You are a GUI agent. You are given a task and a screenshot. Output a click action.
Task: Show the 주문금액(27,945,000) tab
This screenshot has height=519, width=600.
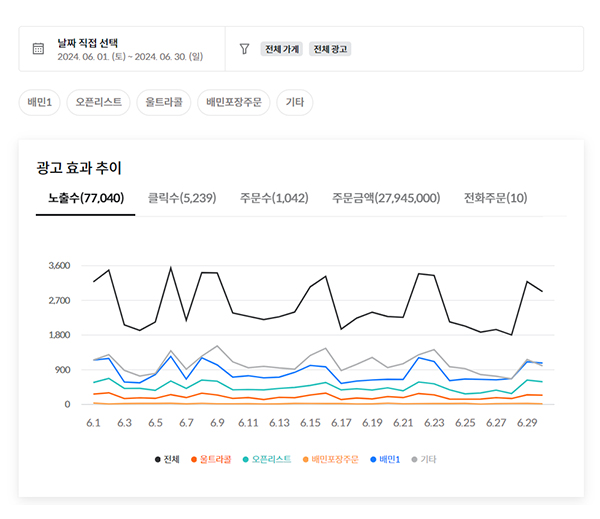[x=386, y=198]
